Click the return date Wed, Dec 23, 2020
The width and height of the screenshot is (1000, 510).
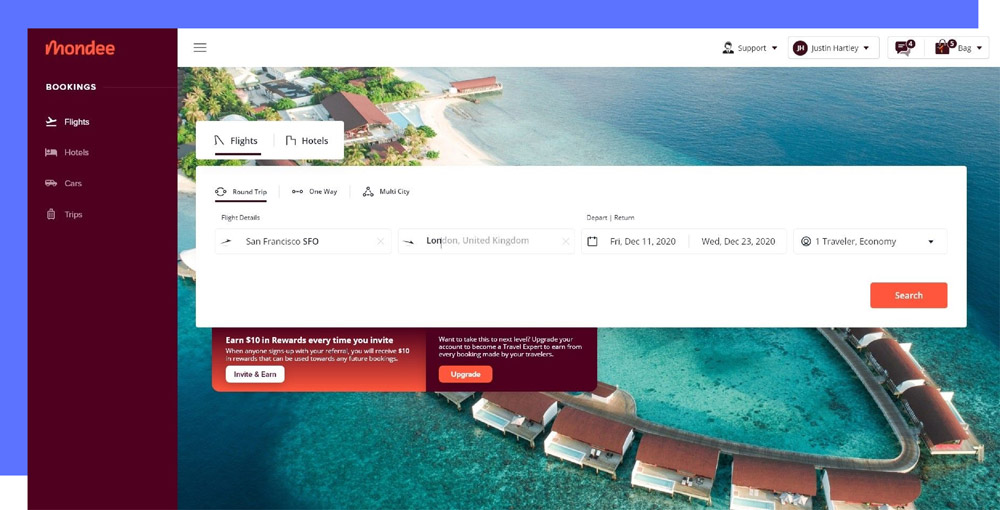(x=738, y=242)
